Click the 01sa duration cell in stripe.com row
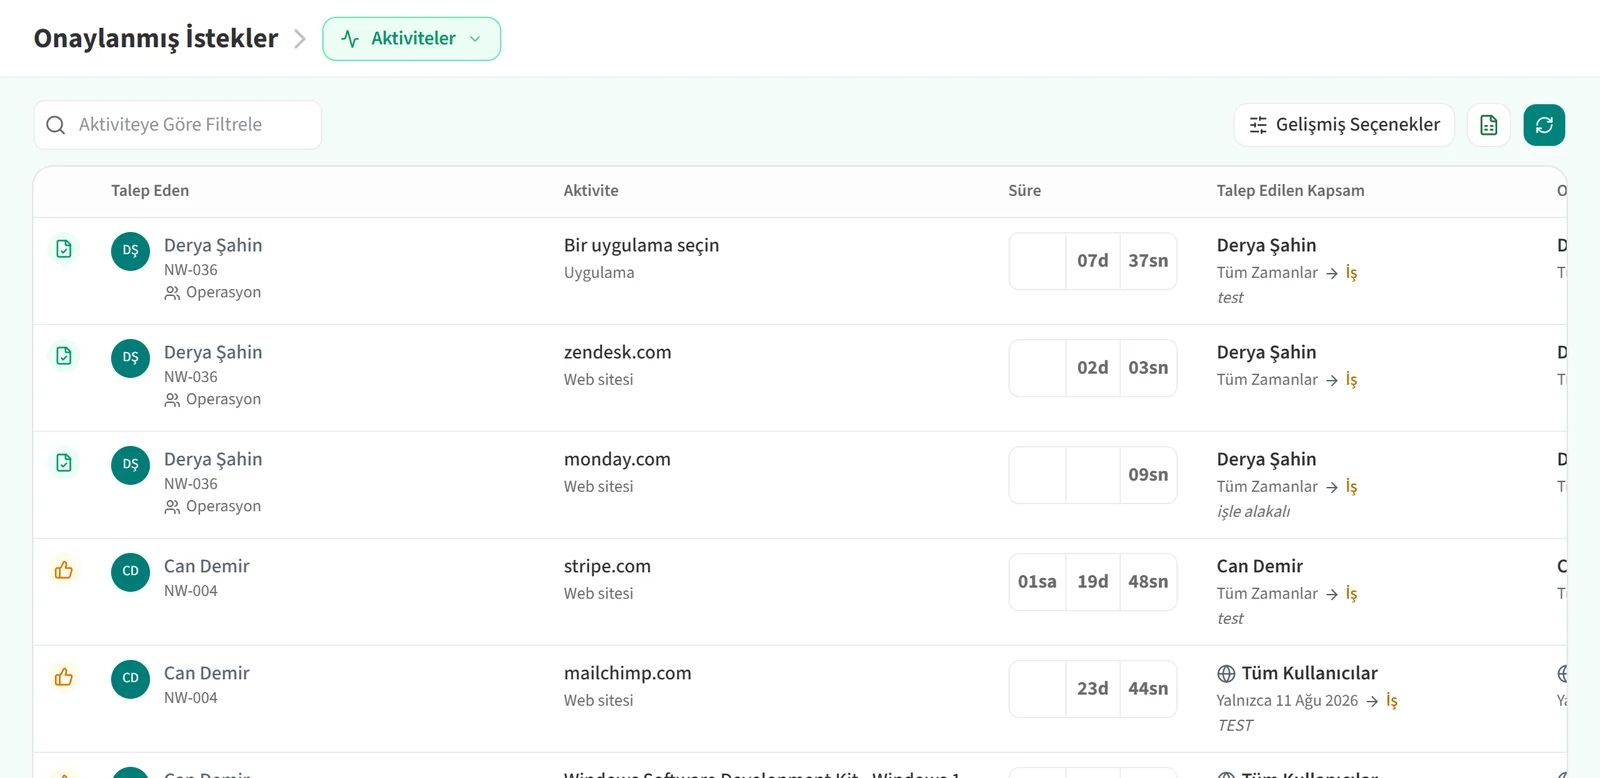The width and height of the screenshot is (1600, 778). click(x=1037, y=582)
